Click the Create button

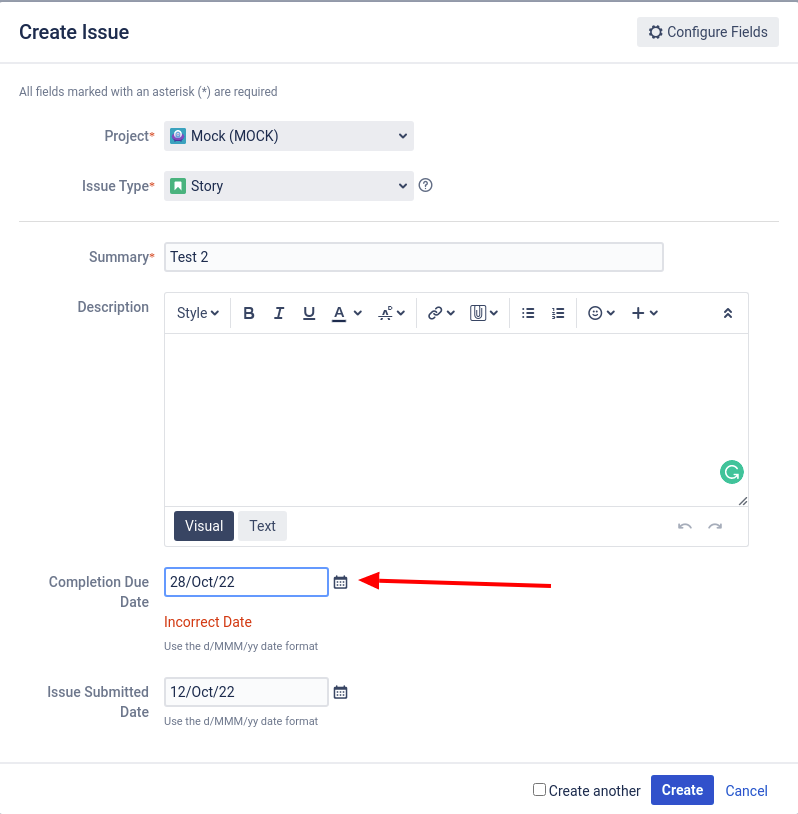coord(682,790)
